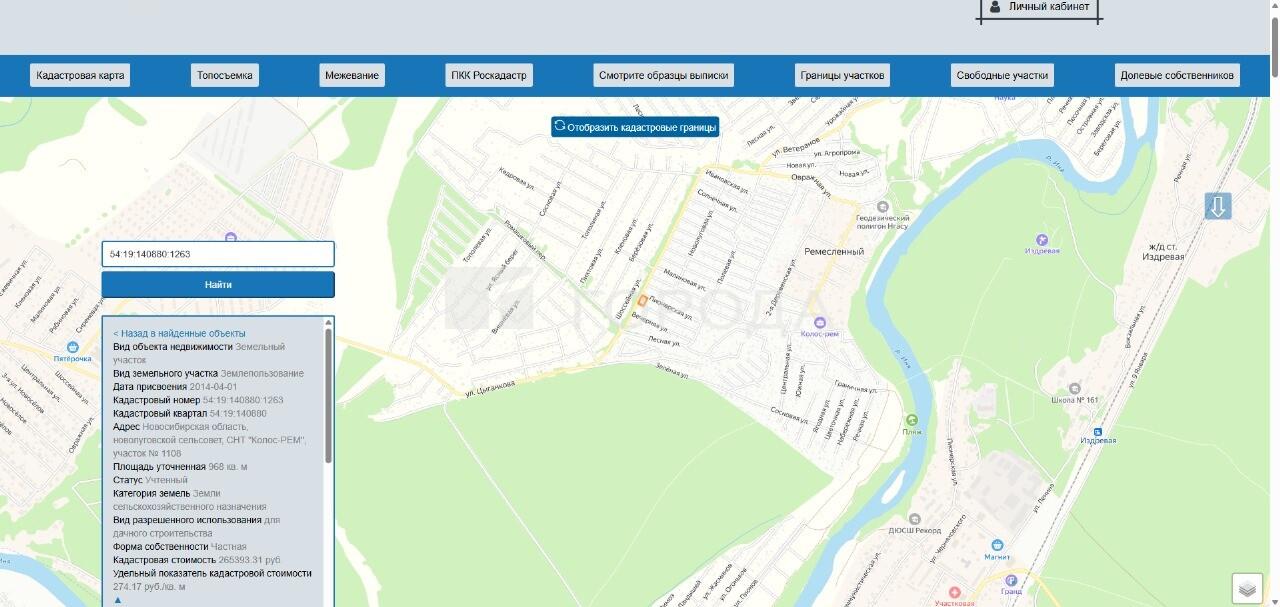Open Личный кабинет
The height and width of the screenshot is (607, 1280).
click(1039, 9)
